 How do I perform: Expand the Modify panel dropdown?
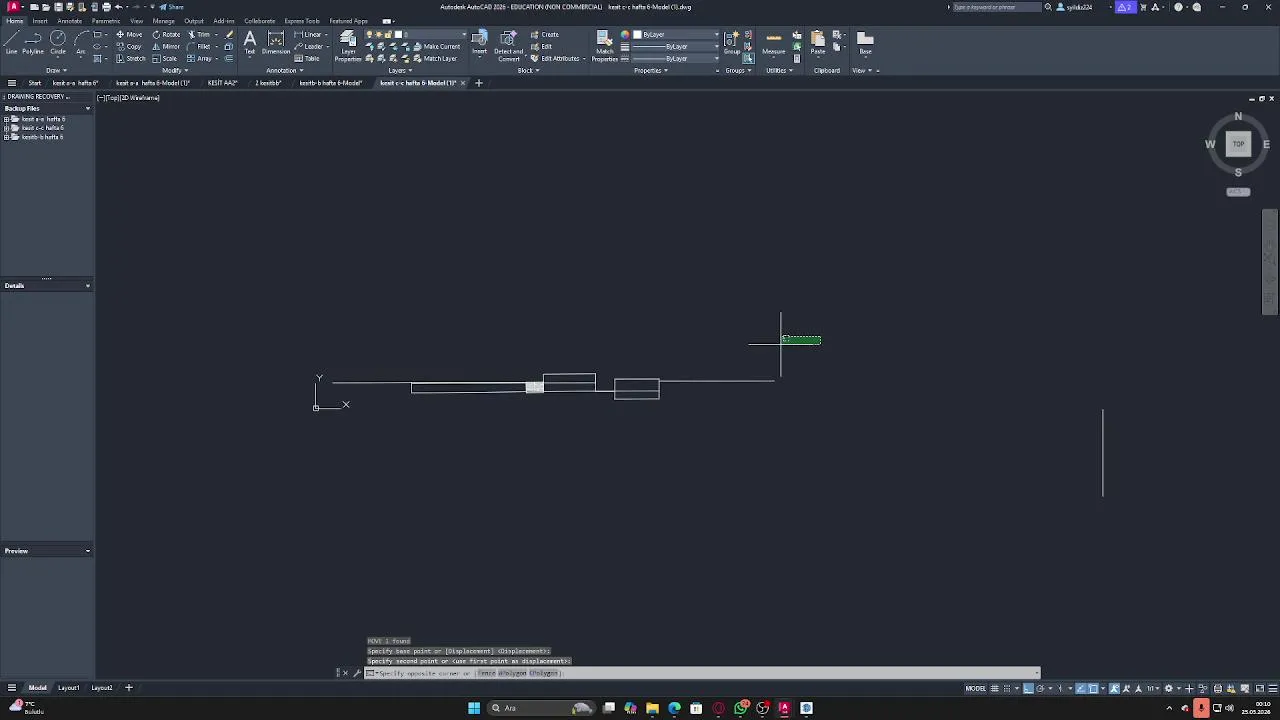pyautogui.click(x=175, y=71)
